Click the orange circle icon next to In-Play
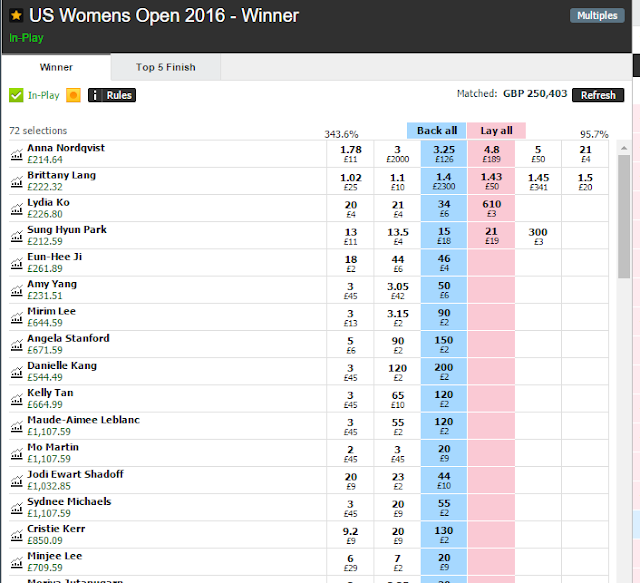Viewport: 640px width, 583px height. tap(73, 95)
